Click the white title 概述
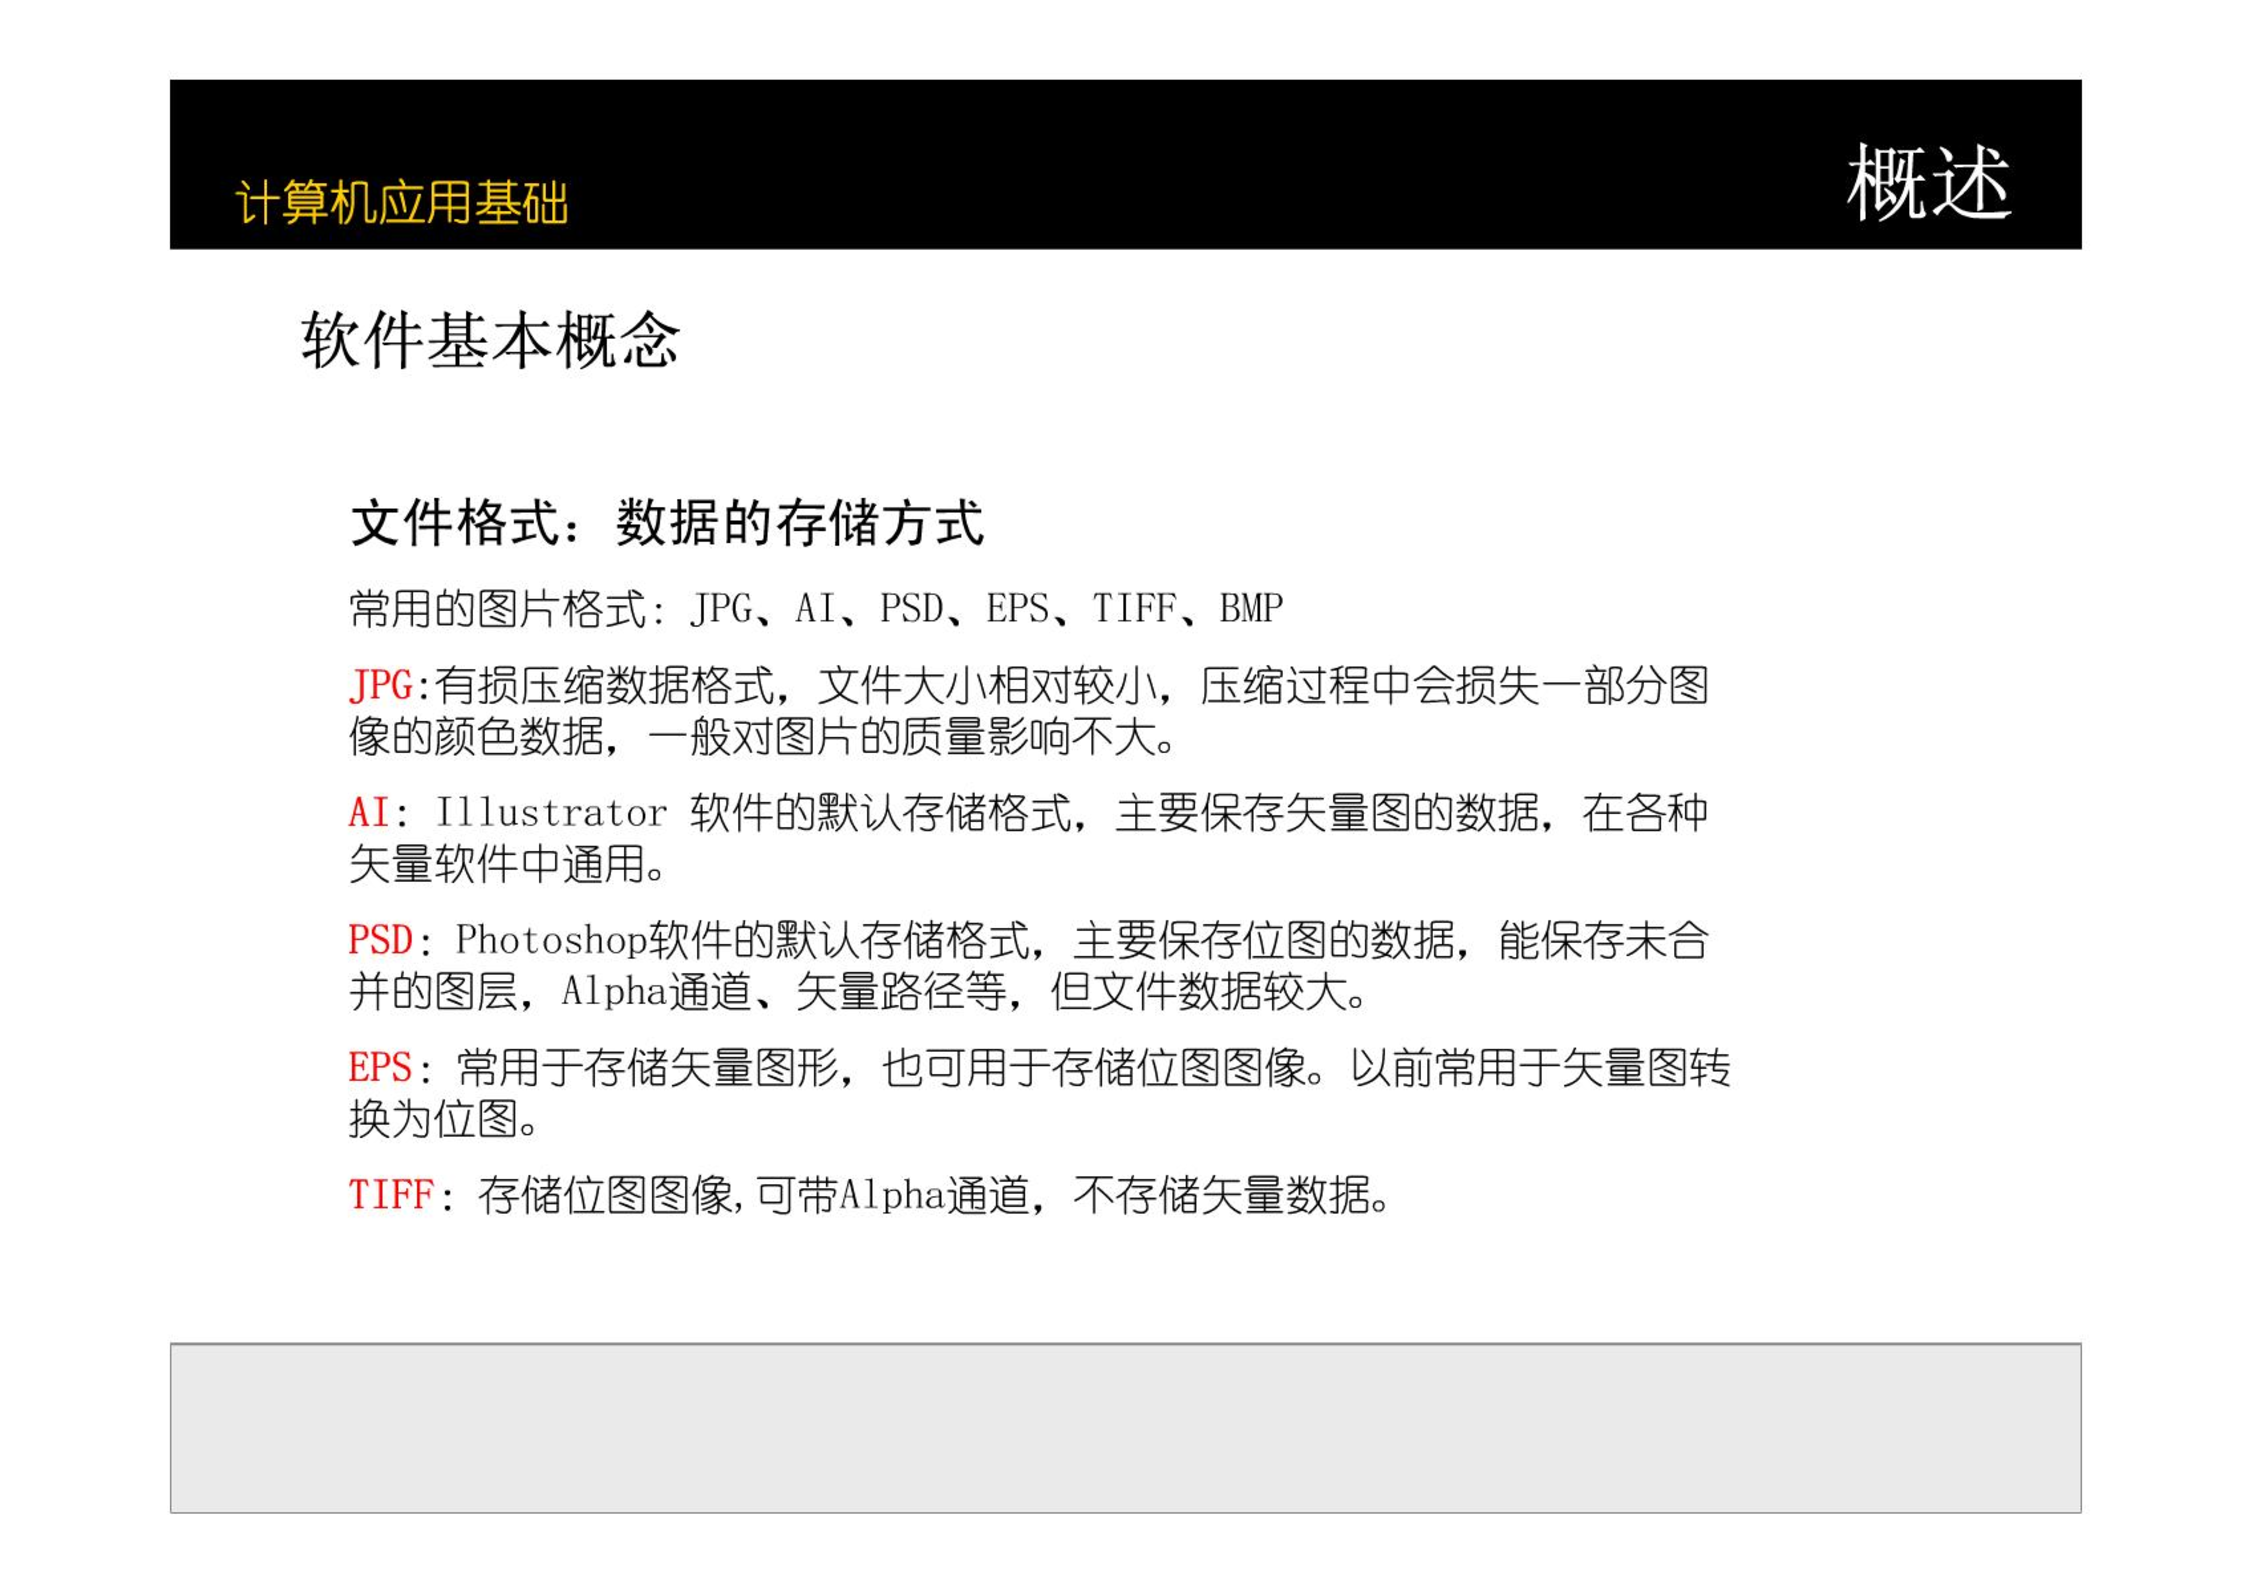 click(x=1928, y=182)
